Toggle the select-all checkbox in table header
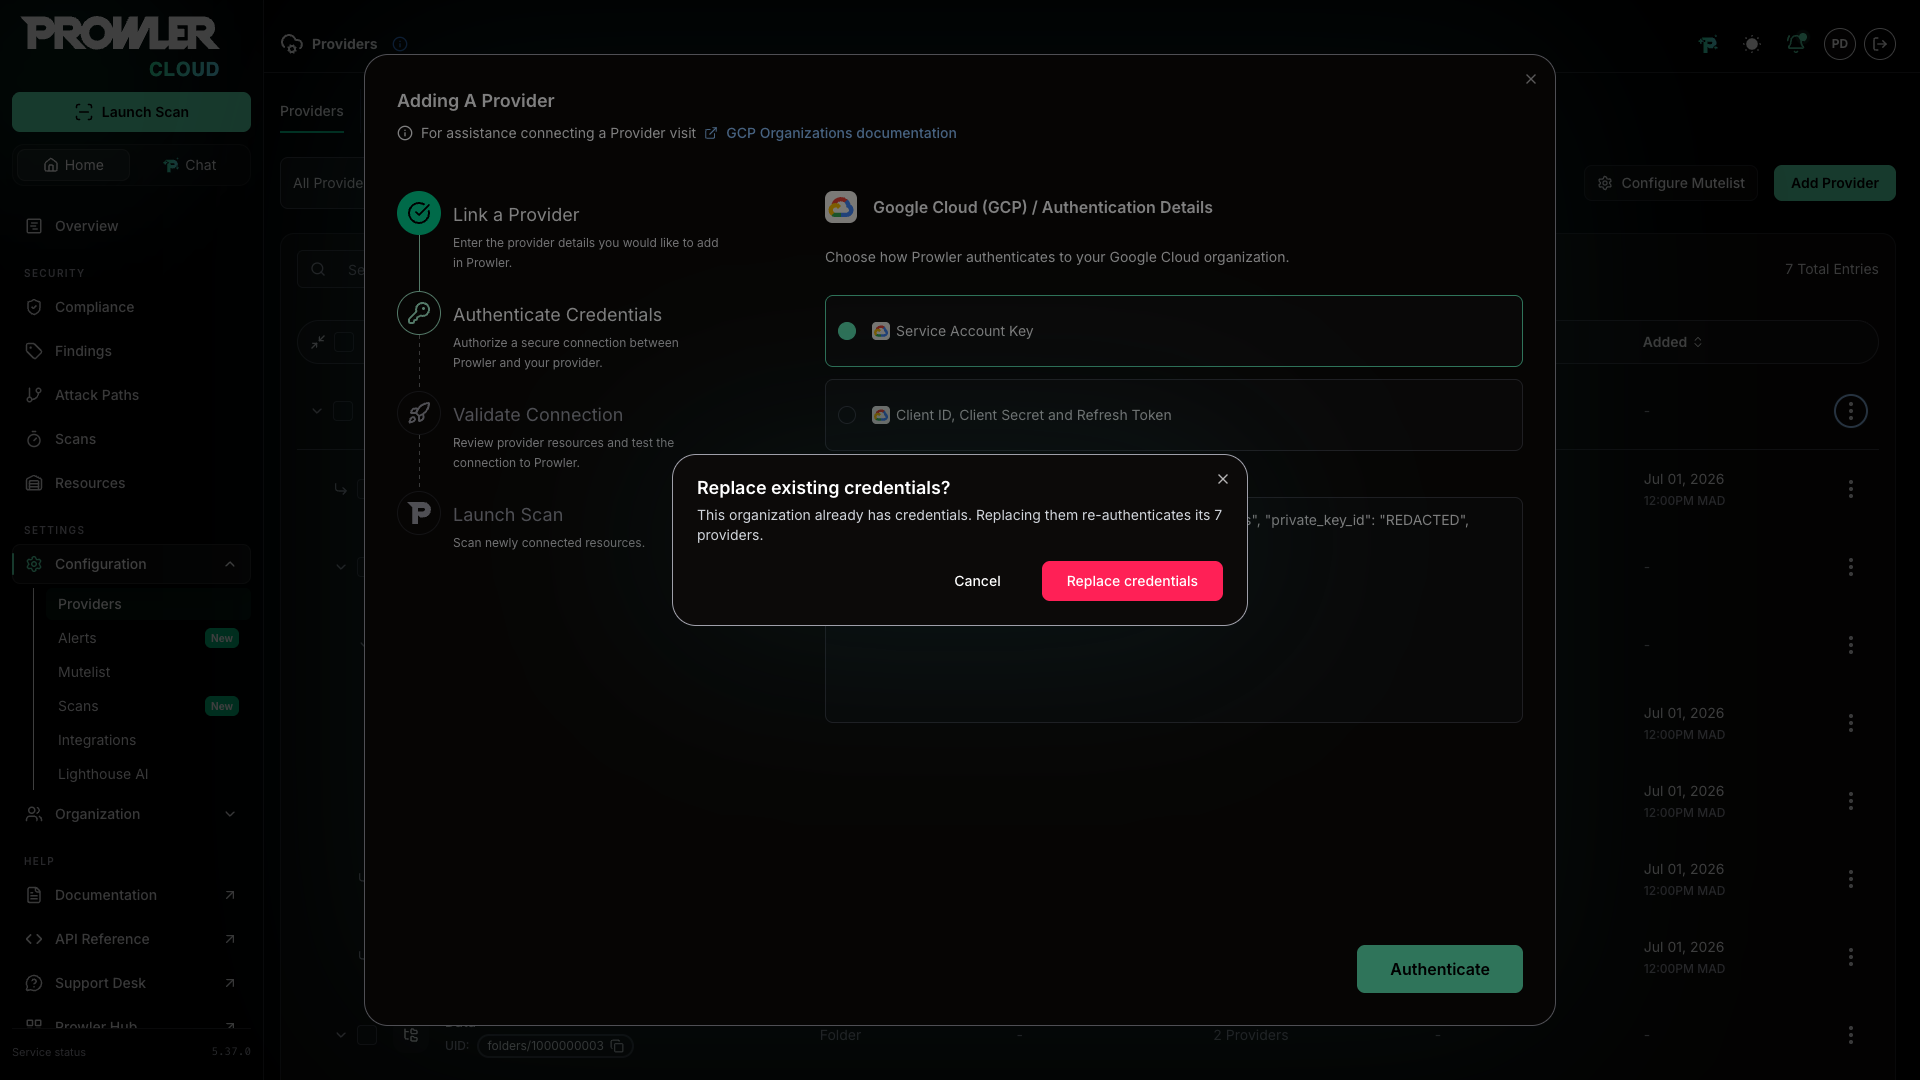 coord(344,342)
